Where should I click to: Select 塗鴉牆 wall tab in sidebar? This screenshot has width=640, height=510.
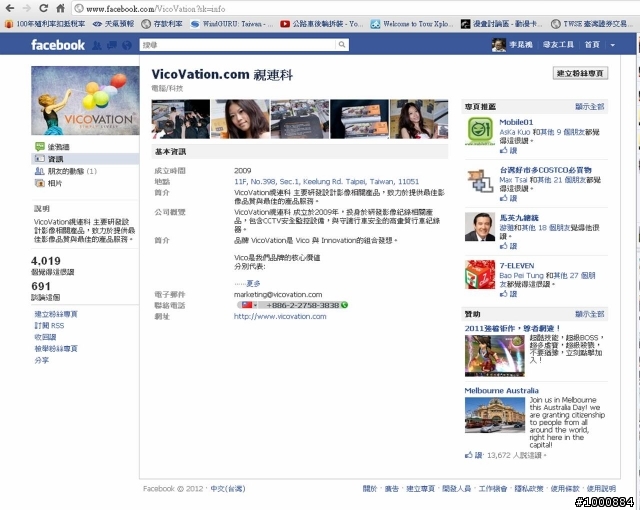[85, 146]
